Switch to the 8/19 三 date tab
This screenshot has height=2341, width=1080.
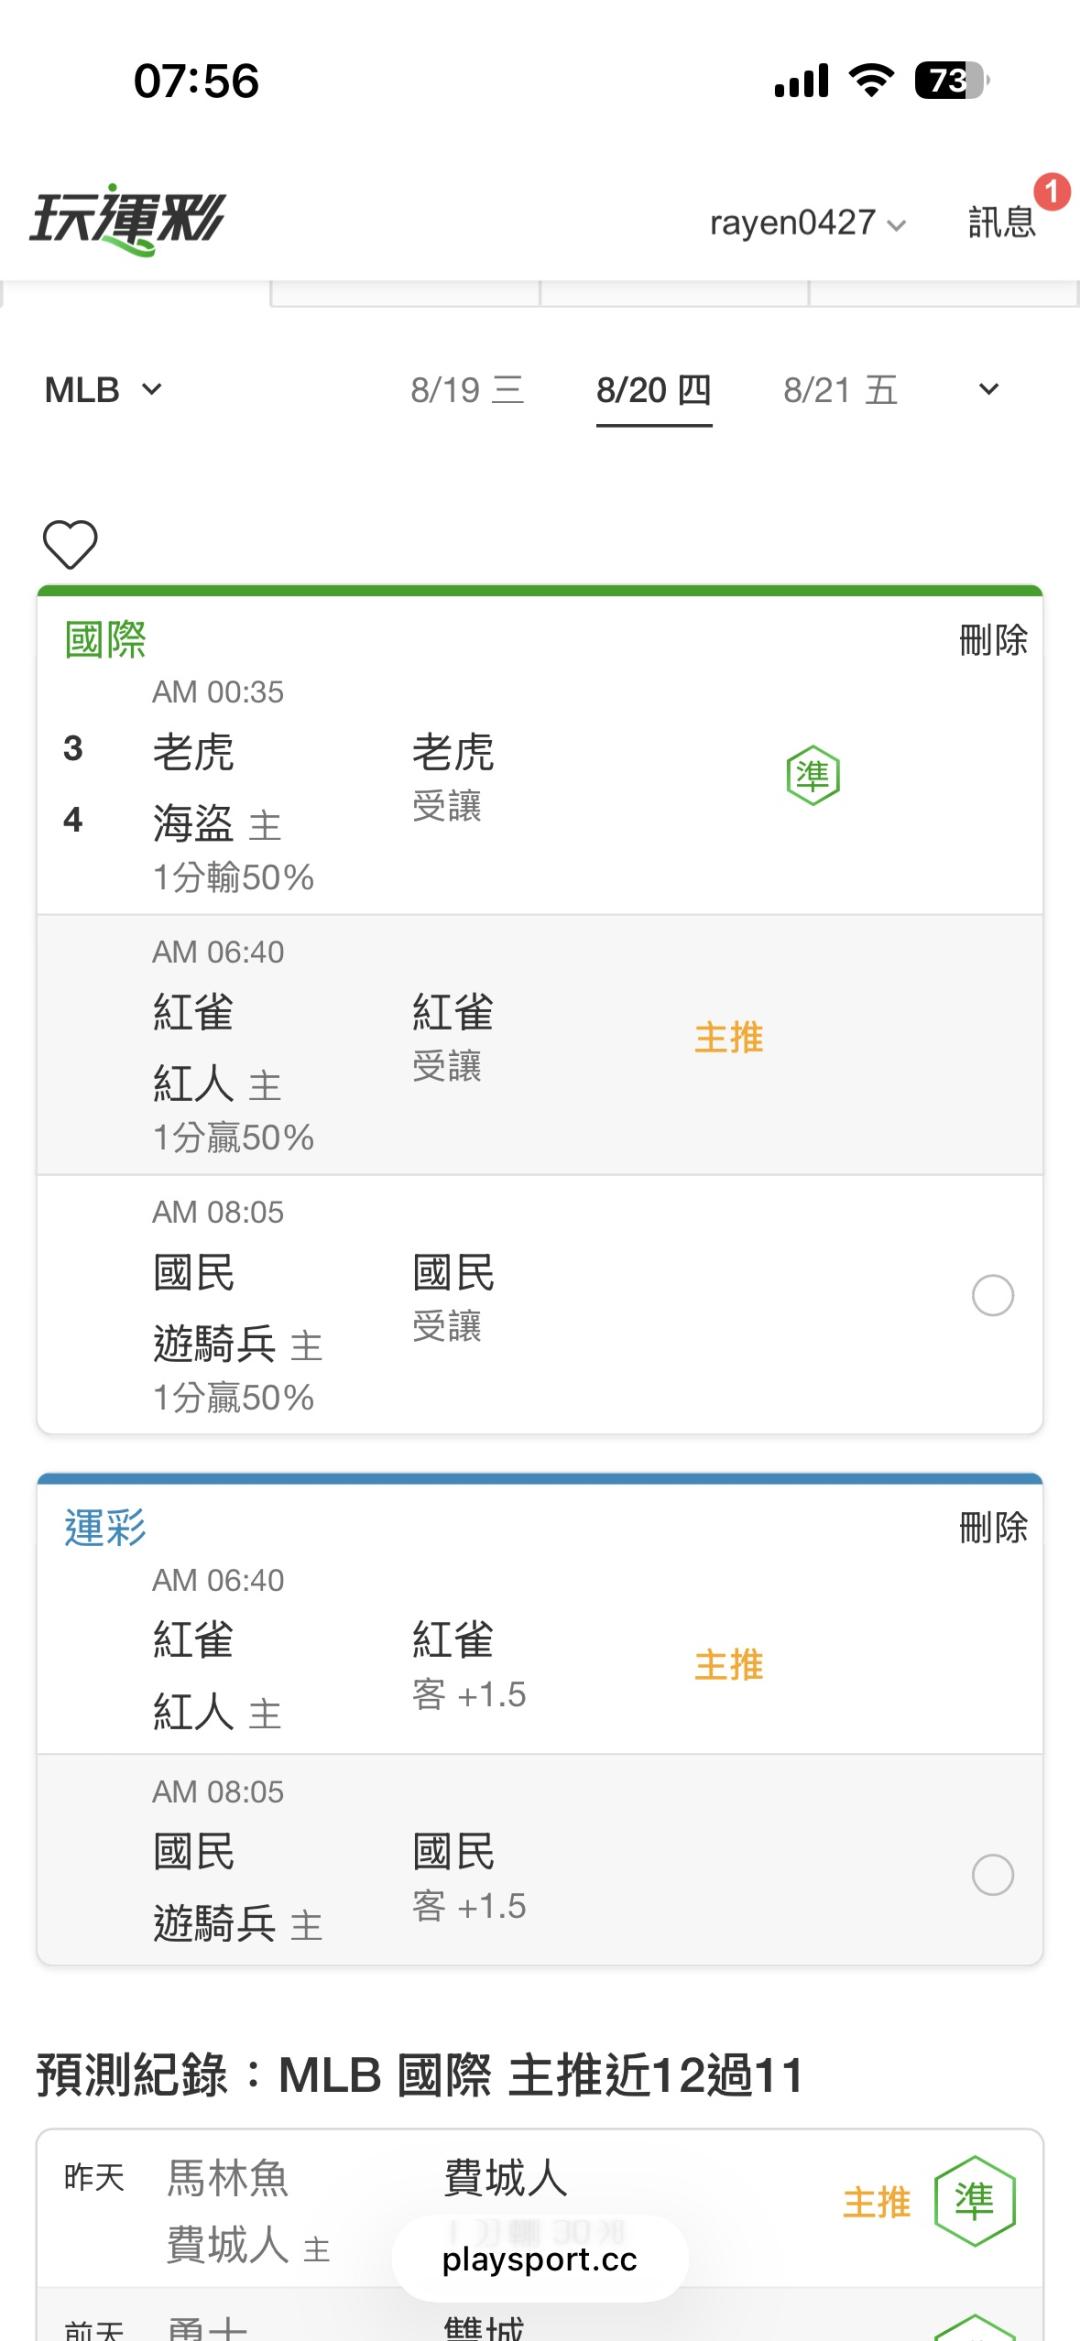[x=467, y=390]
